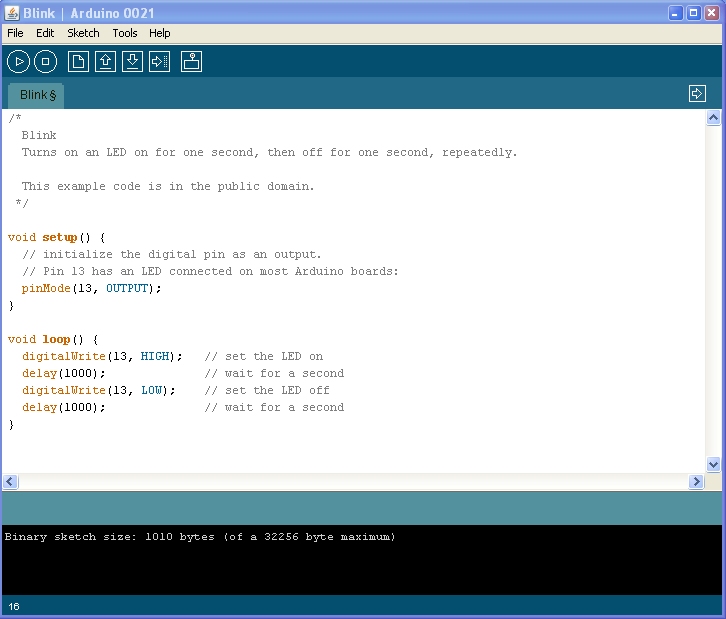
Task: Create a new sketch with New icon
Action: pyautogui.click(x=78, y=62)
